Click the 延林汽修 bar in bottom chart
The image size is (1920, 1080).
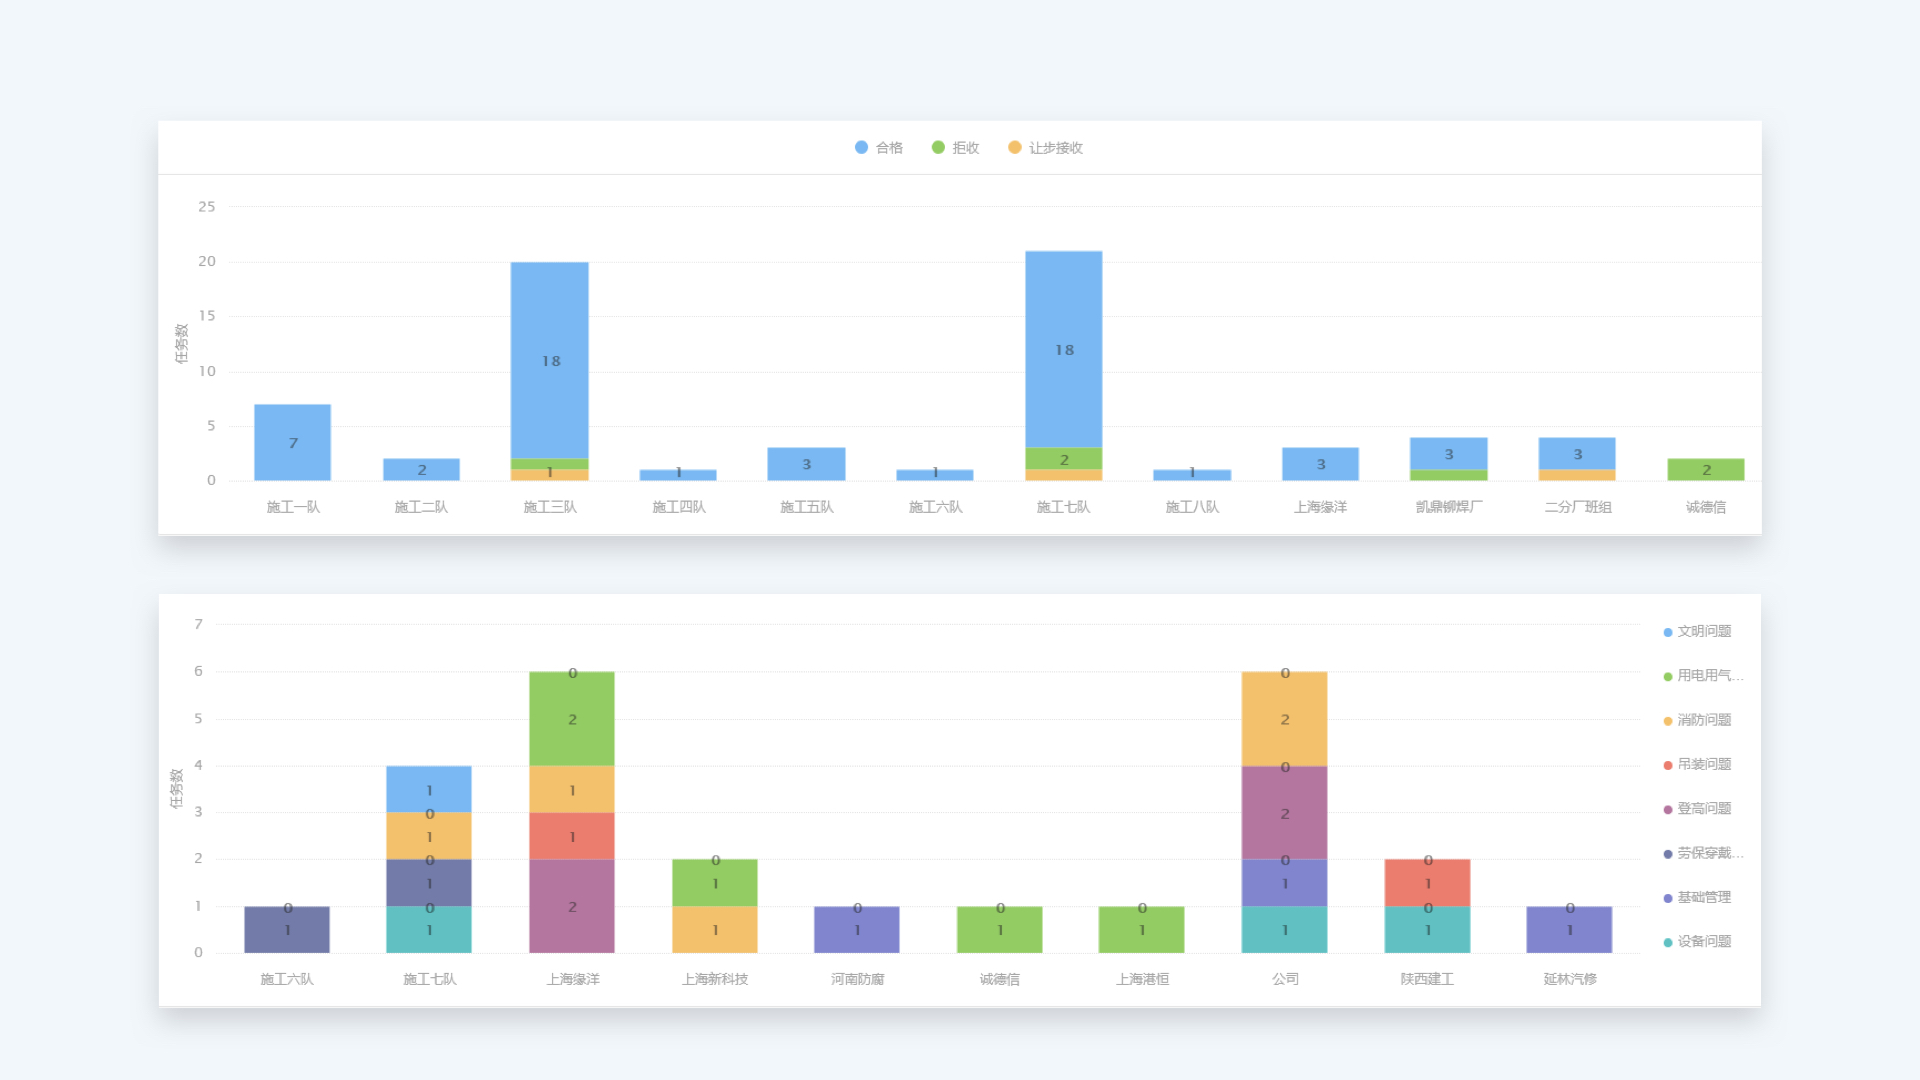point(1569,930)
